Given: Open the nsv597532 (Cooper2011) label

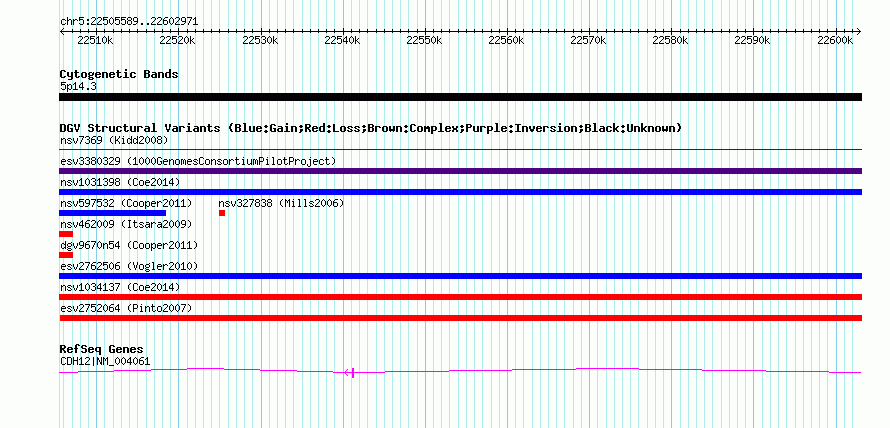Looking at the screenshot, I should (126, 203).
